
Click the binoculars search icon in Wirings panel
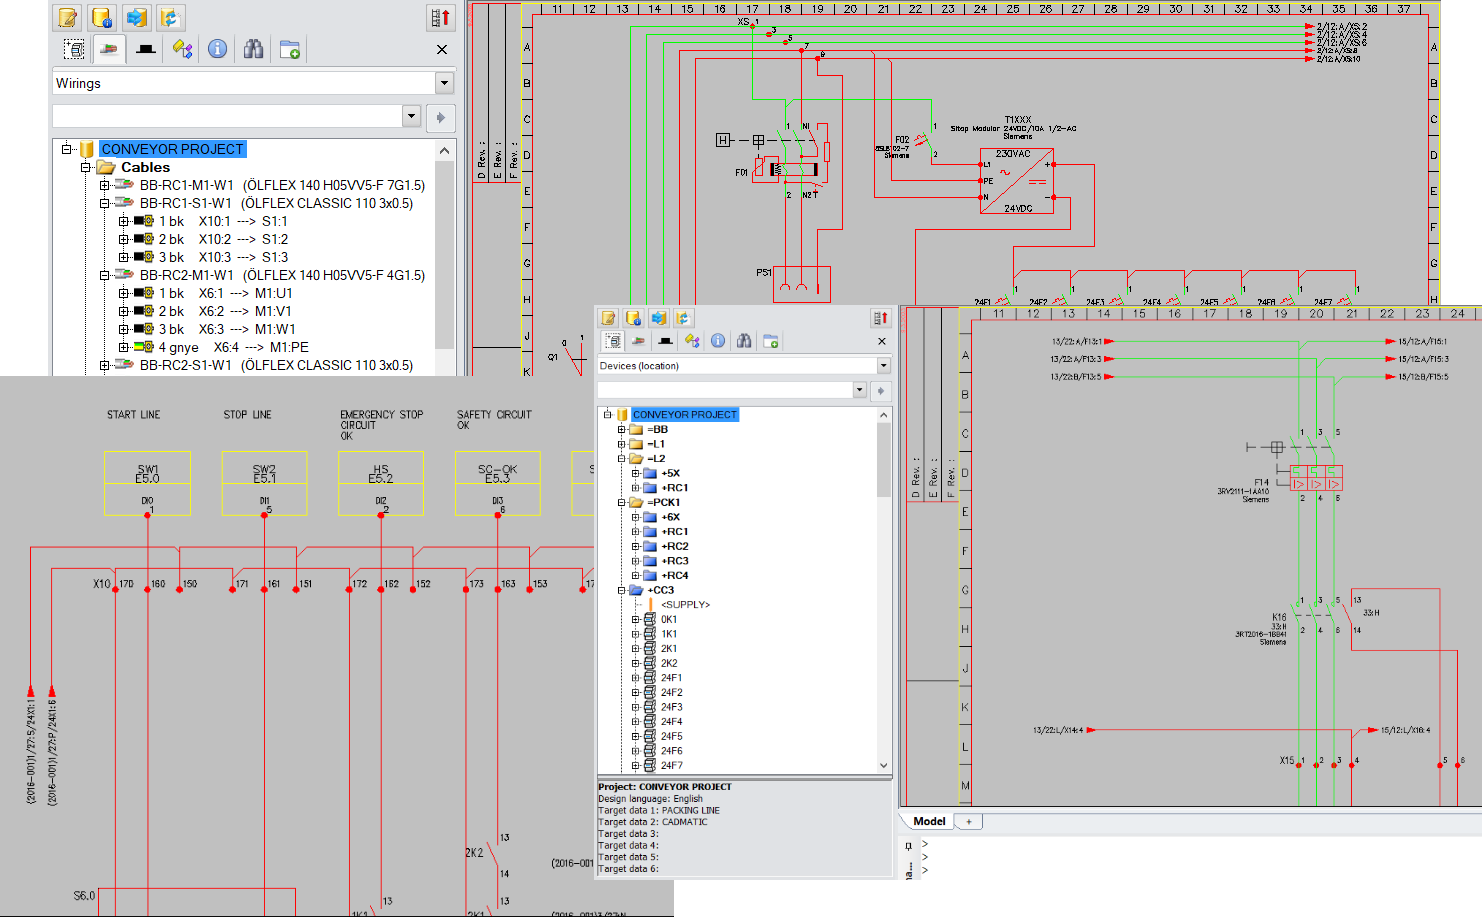pyautogui.click(x=253, y=49)
